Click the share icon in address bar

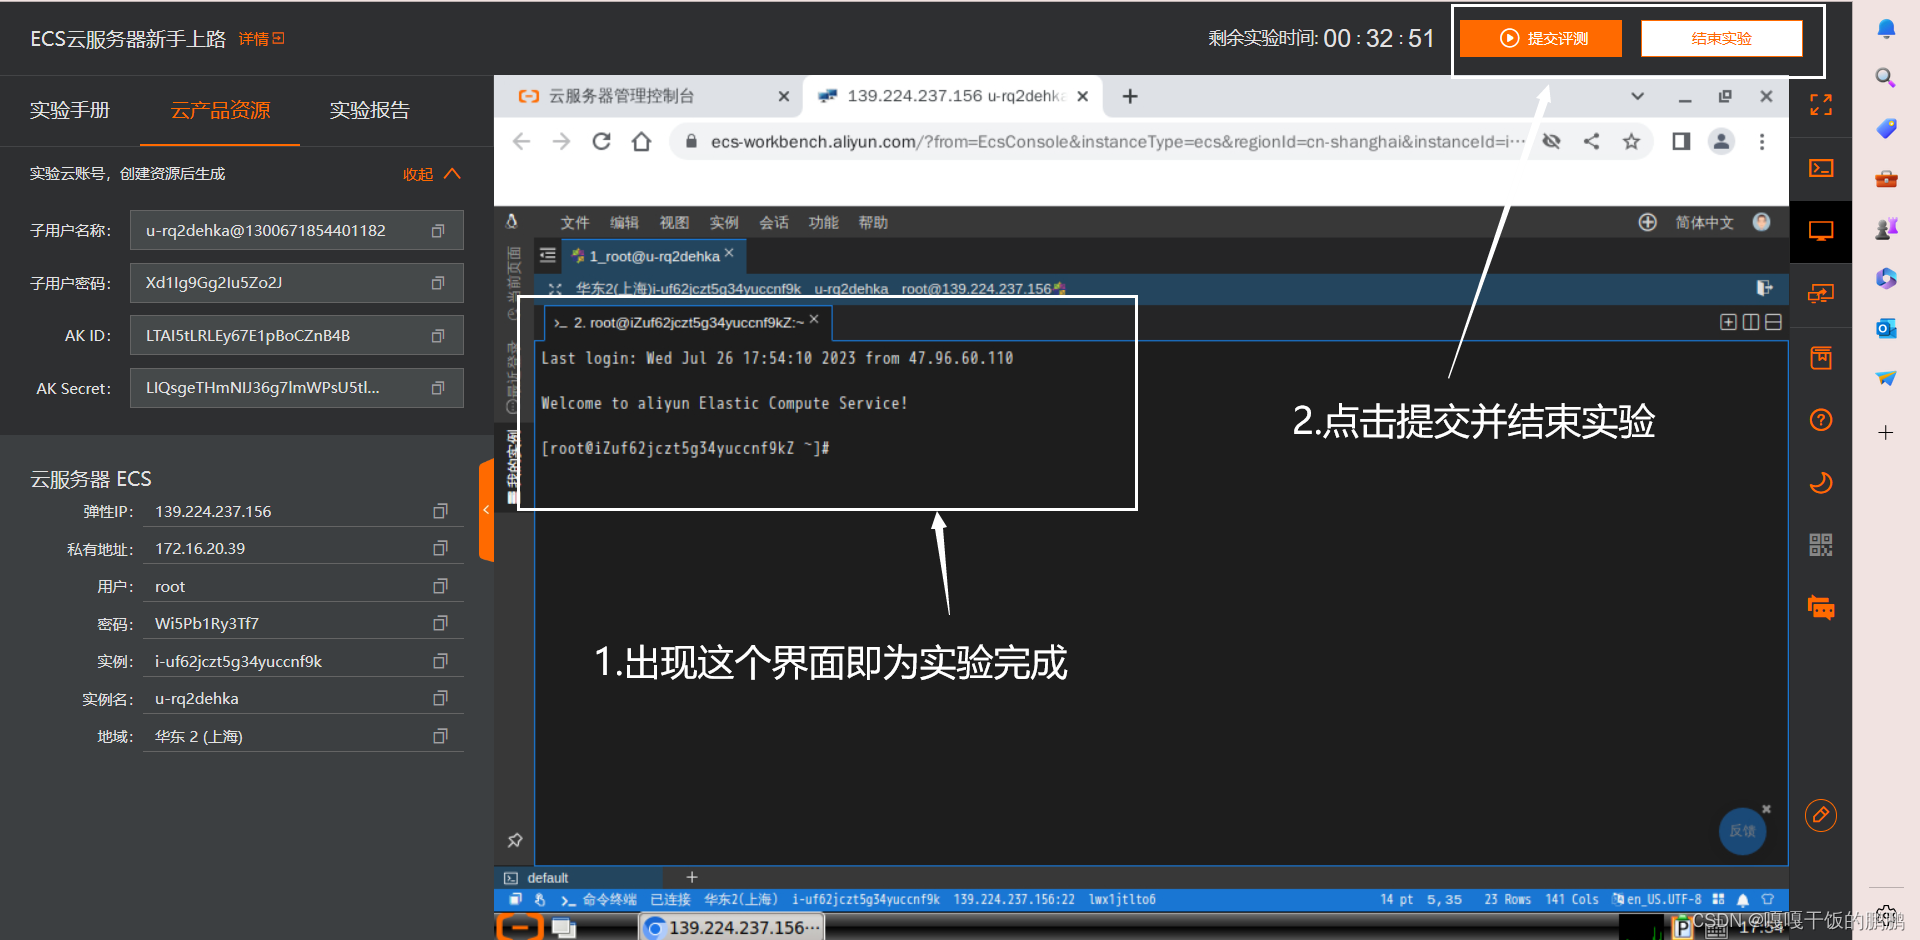(1591, 142)
